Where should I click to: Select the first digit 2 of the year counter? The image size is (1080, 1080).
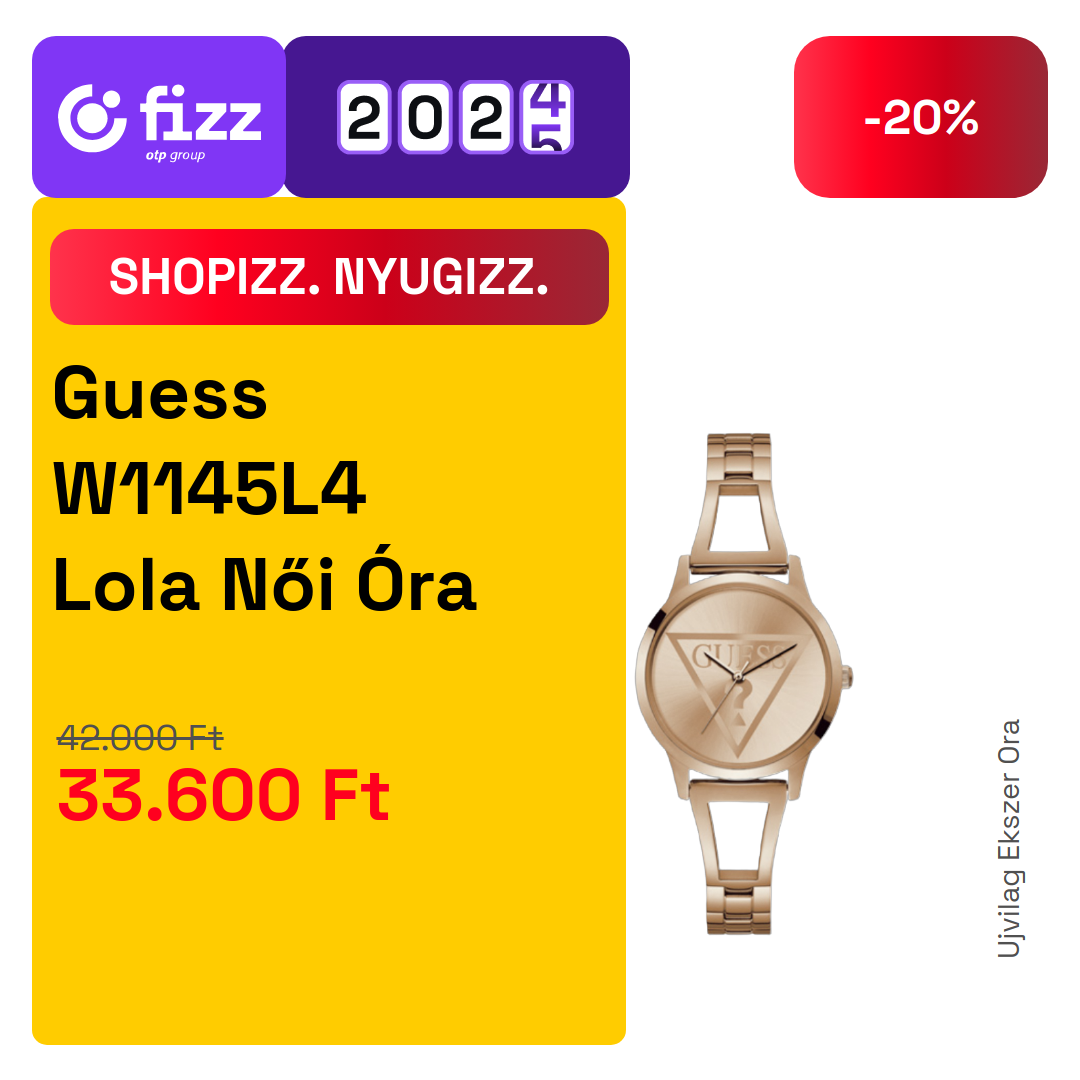364,117
